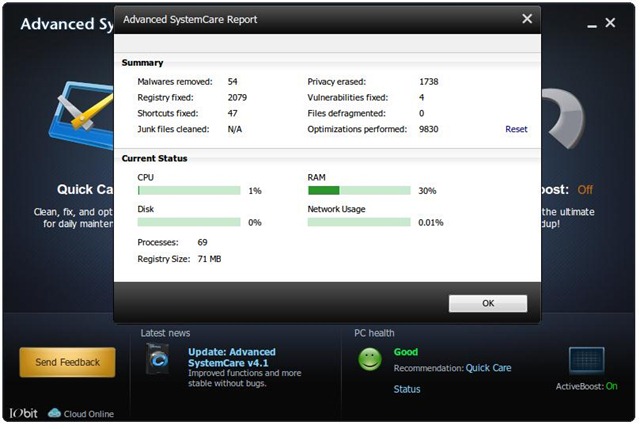
Task: Open the Quick Care recommendation link
Action: point(488,368)
